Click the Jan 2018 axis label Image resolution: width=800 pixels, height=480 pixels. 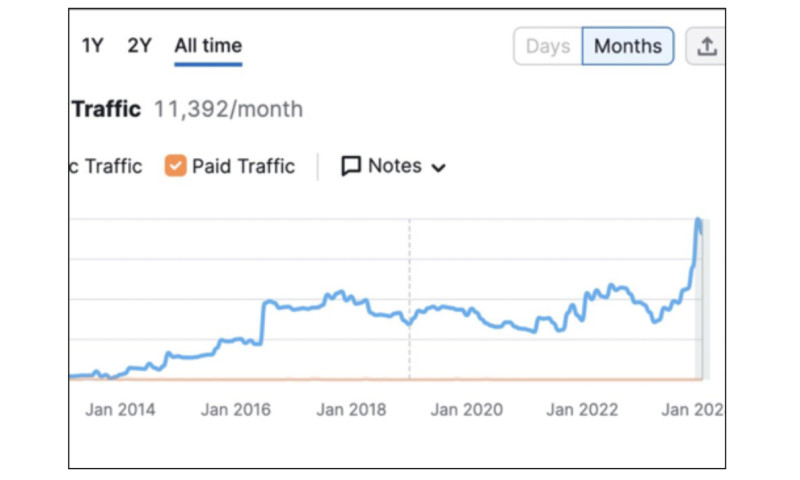click(352, 409)
